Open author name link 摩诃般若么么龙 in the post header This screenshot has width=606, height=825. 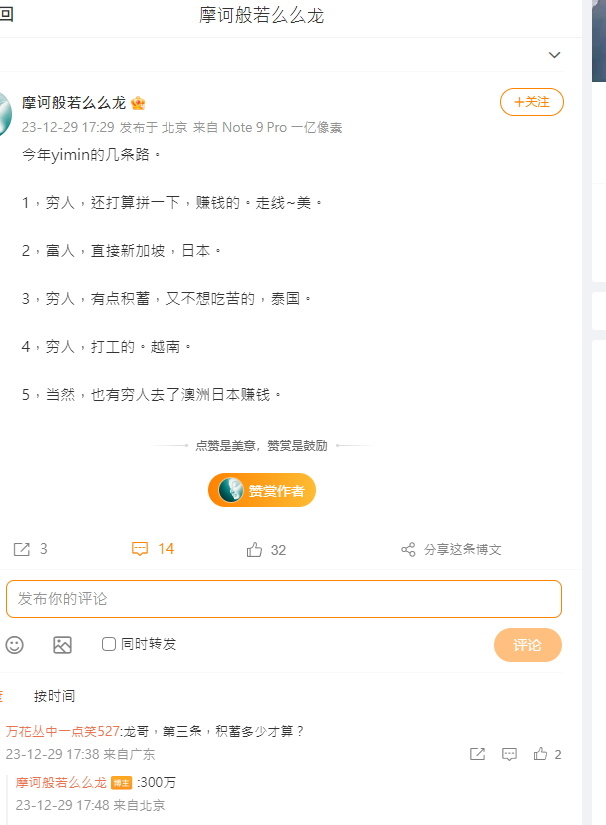click(x=74, y=103)
